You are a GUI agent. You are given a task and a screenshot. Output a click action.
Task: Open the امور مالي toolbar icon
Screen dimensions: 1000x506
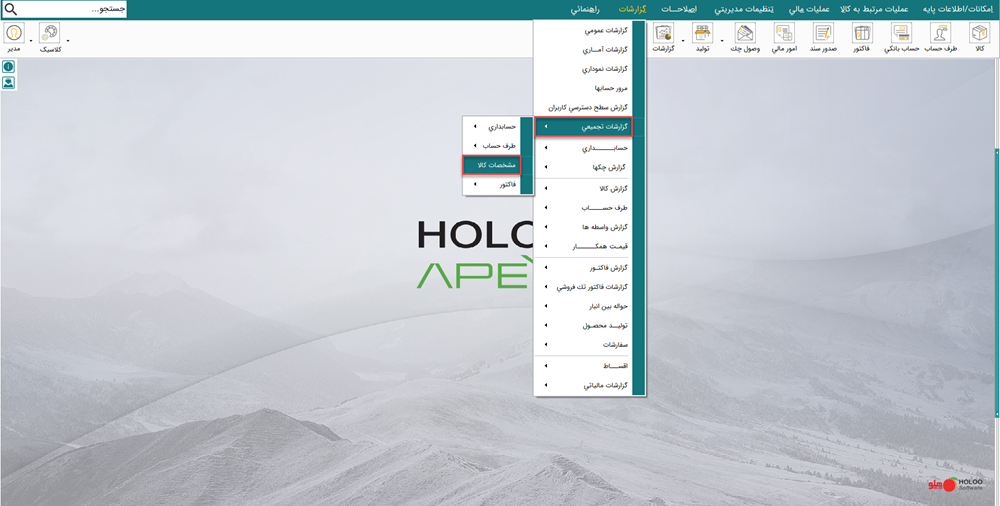pos(784,38)
